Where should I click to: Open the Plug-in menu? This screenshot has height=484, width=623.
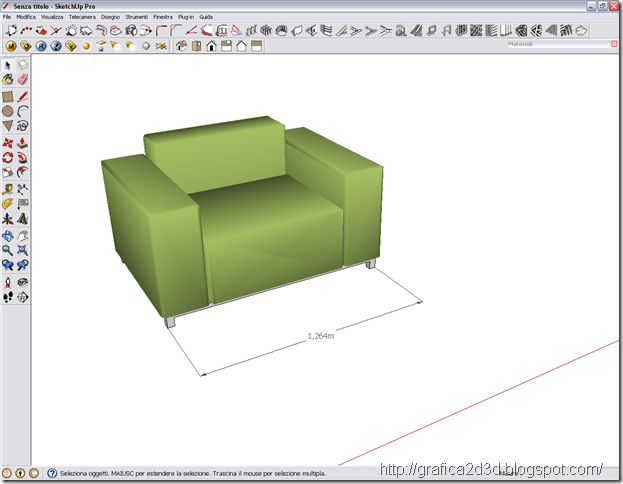click(x=186, y=17)
